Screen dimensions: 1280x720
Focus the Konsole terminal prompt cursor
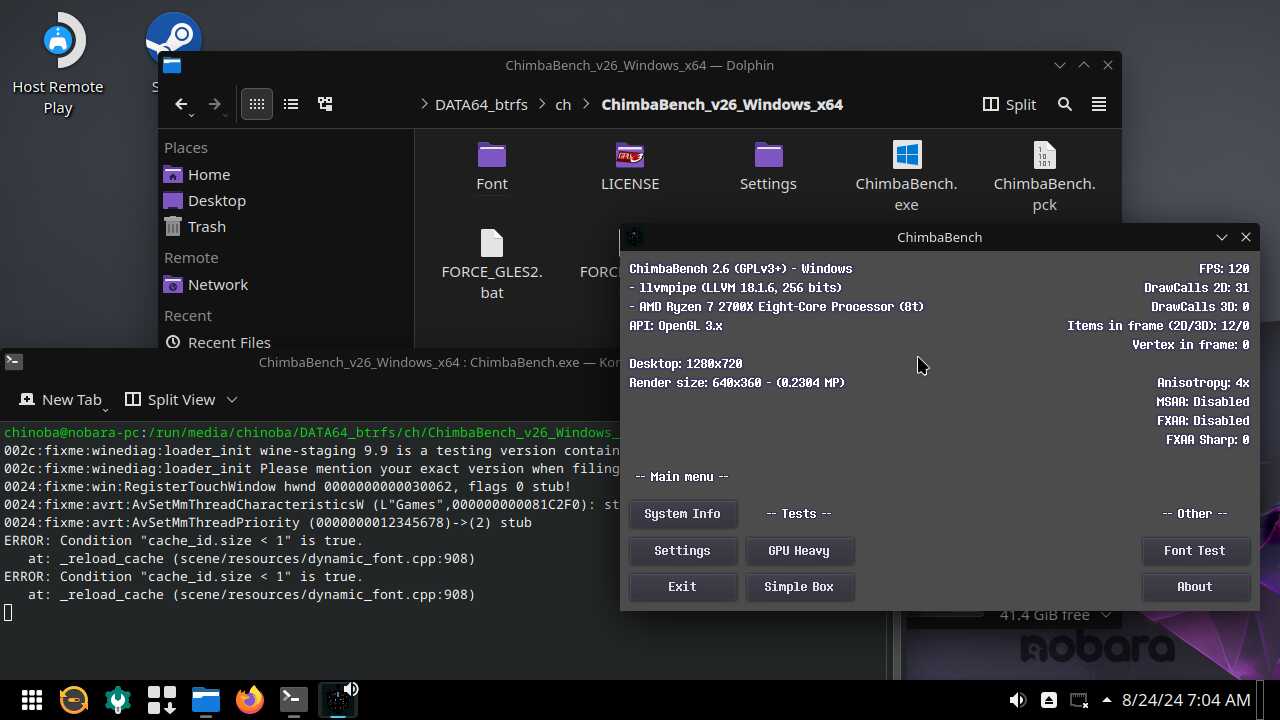(x=9, y=612)
